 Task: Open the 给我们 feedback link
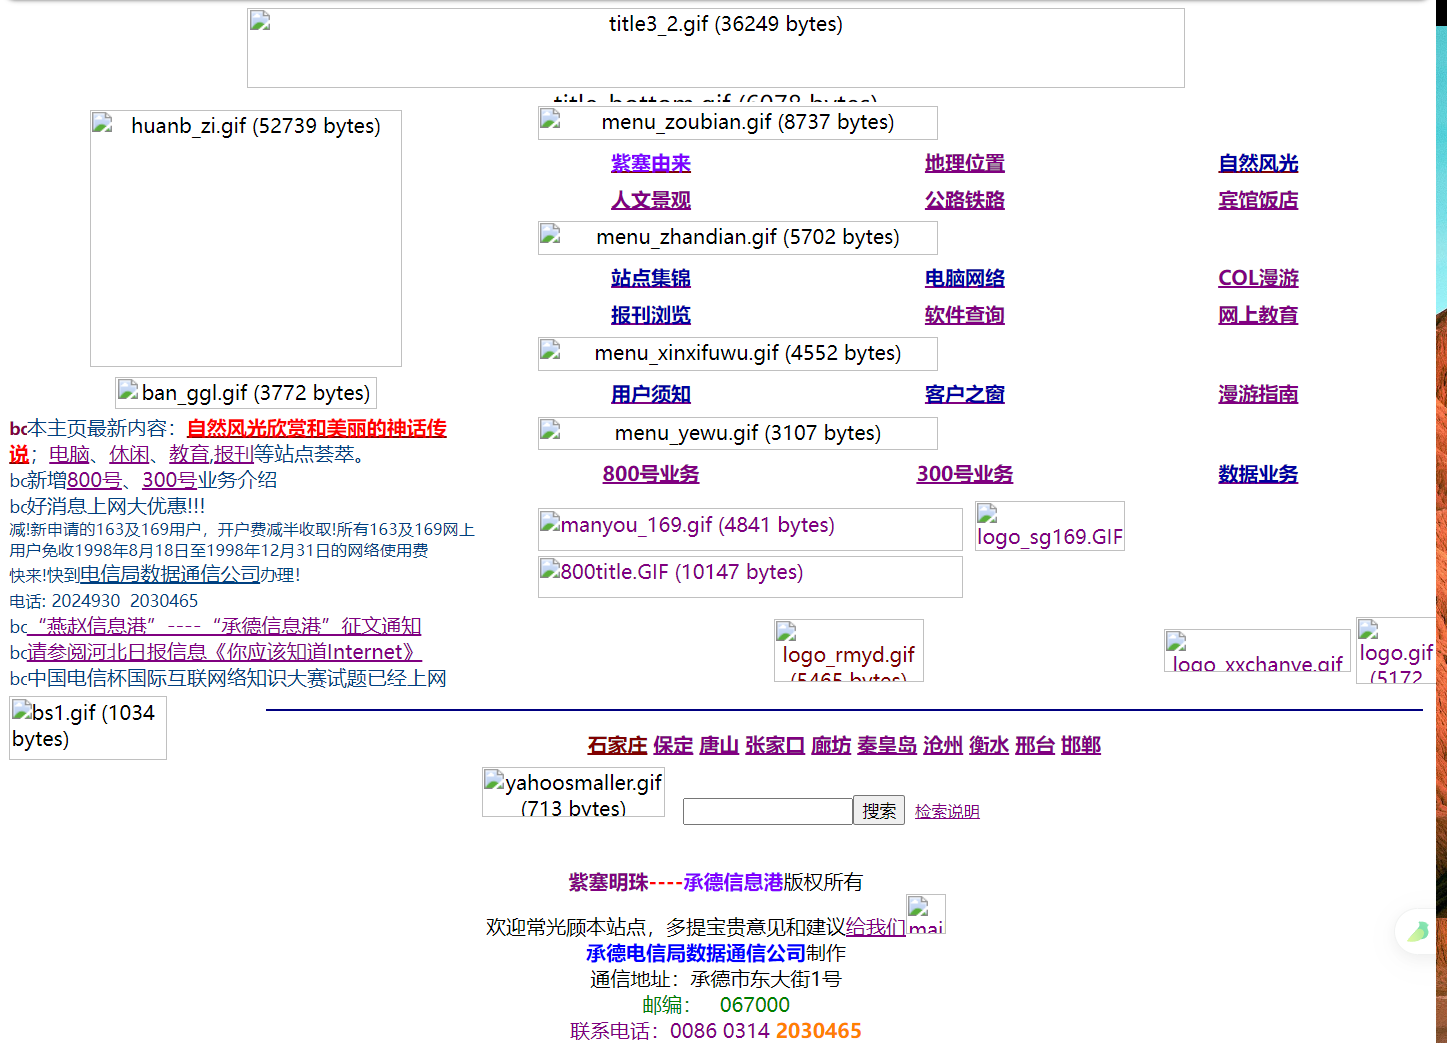click(876, 927)
